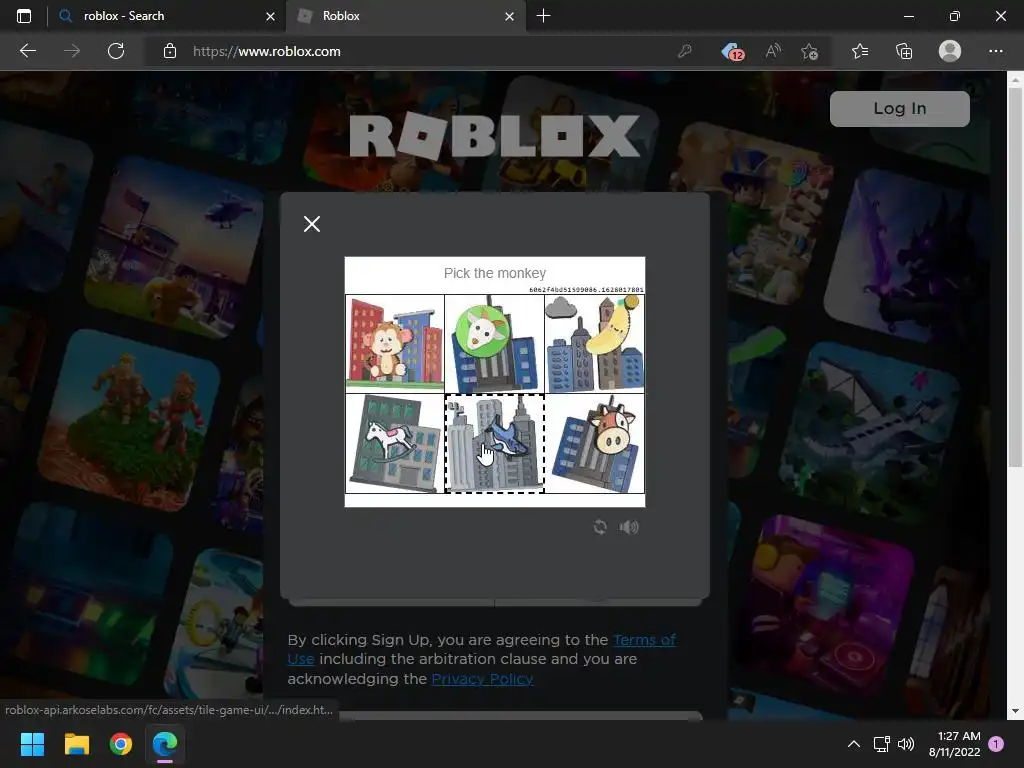Switch to the roblox - Search tab
1024x768 pixels.
point(167,16)
